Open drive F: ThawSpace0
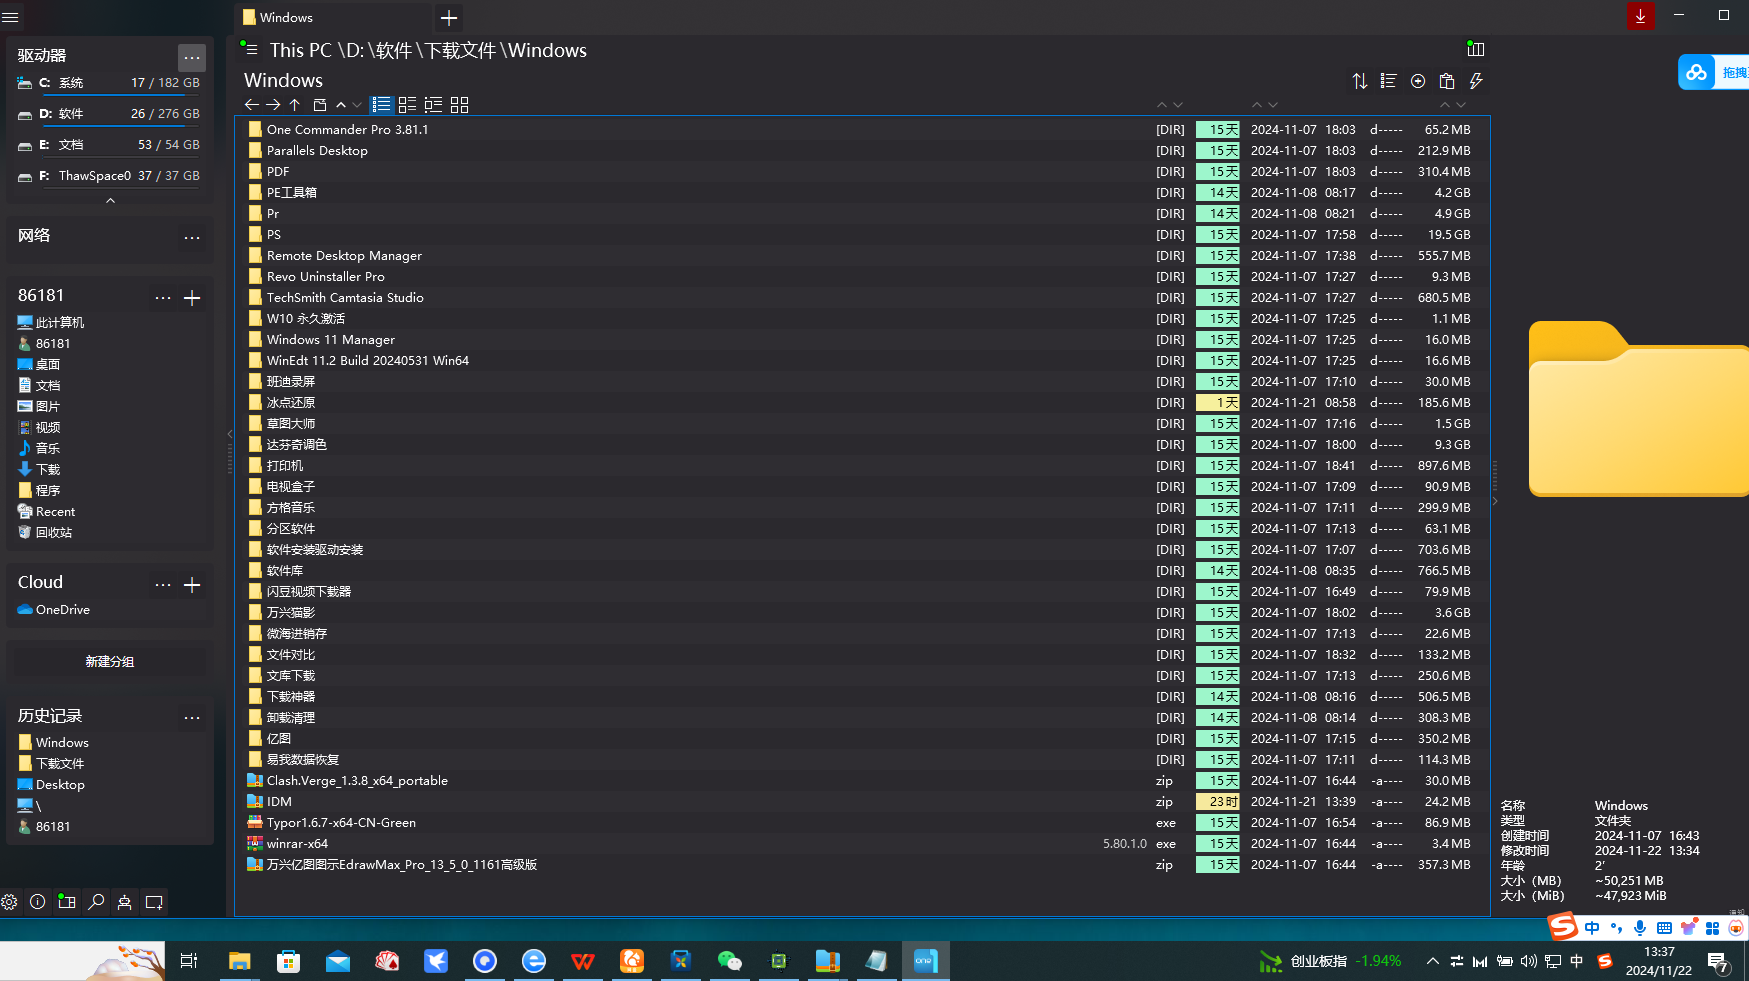The image size is (1749, 981). coord(108,176)
